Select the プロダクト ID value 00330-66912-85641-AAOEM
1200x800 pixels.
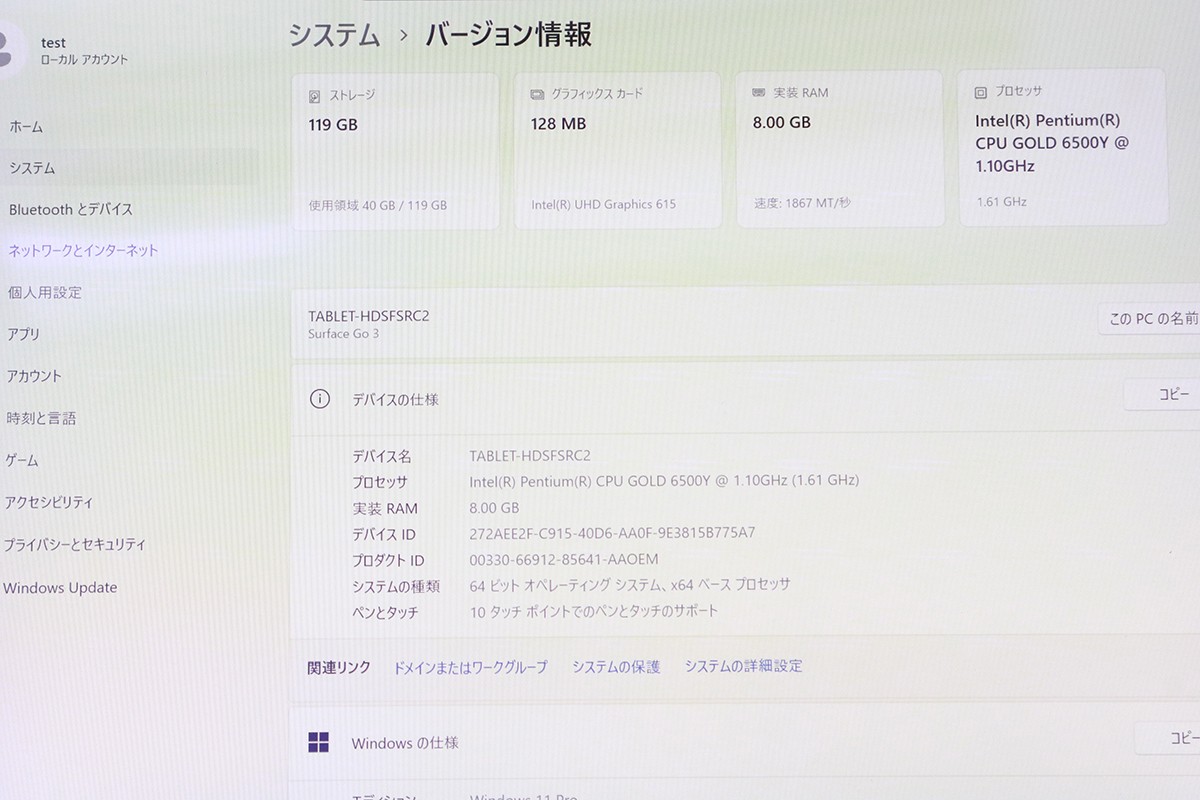564,559
